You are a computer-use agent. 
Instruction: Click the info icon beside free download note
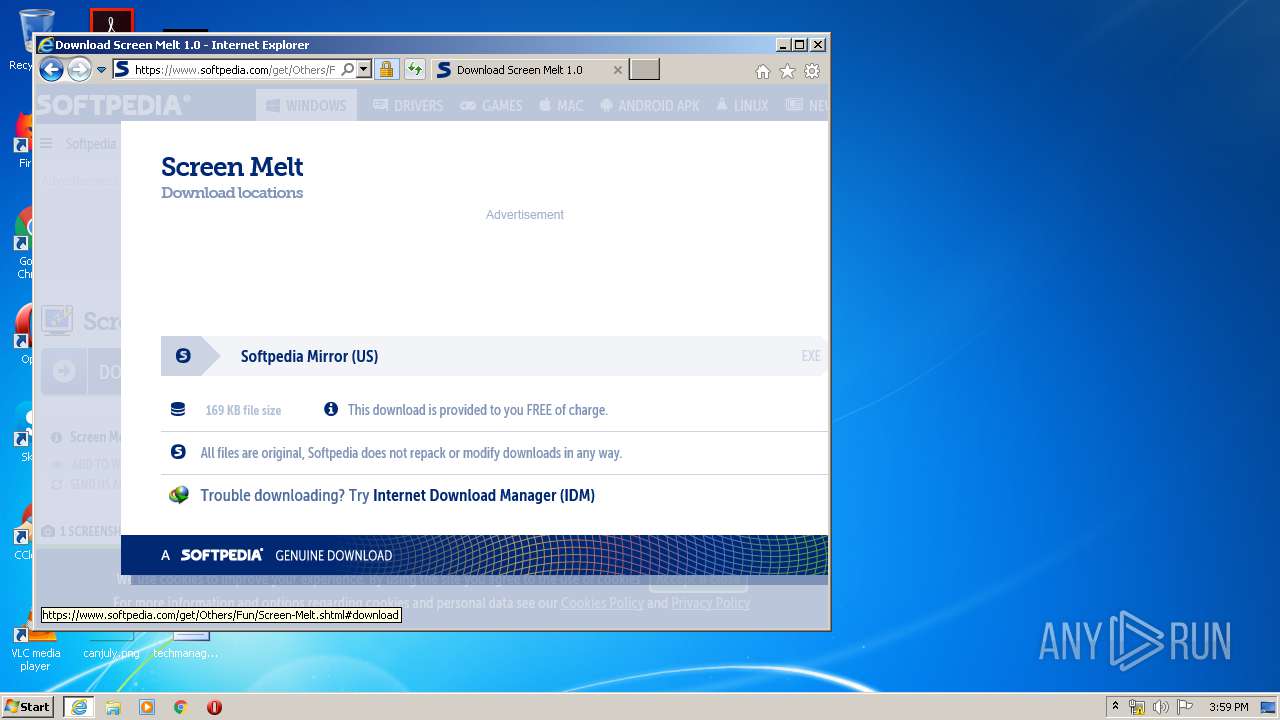(331, 409)
